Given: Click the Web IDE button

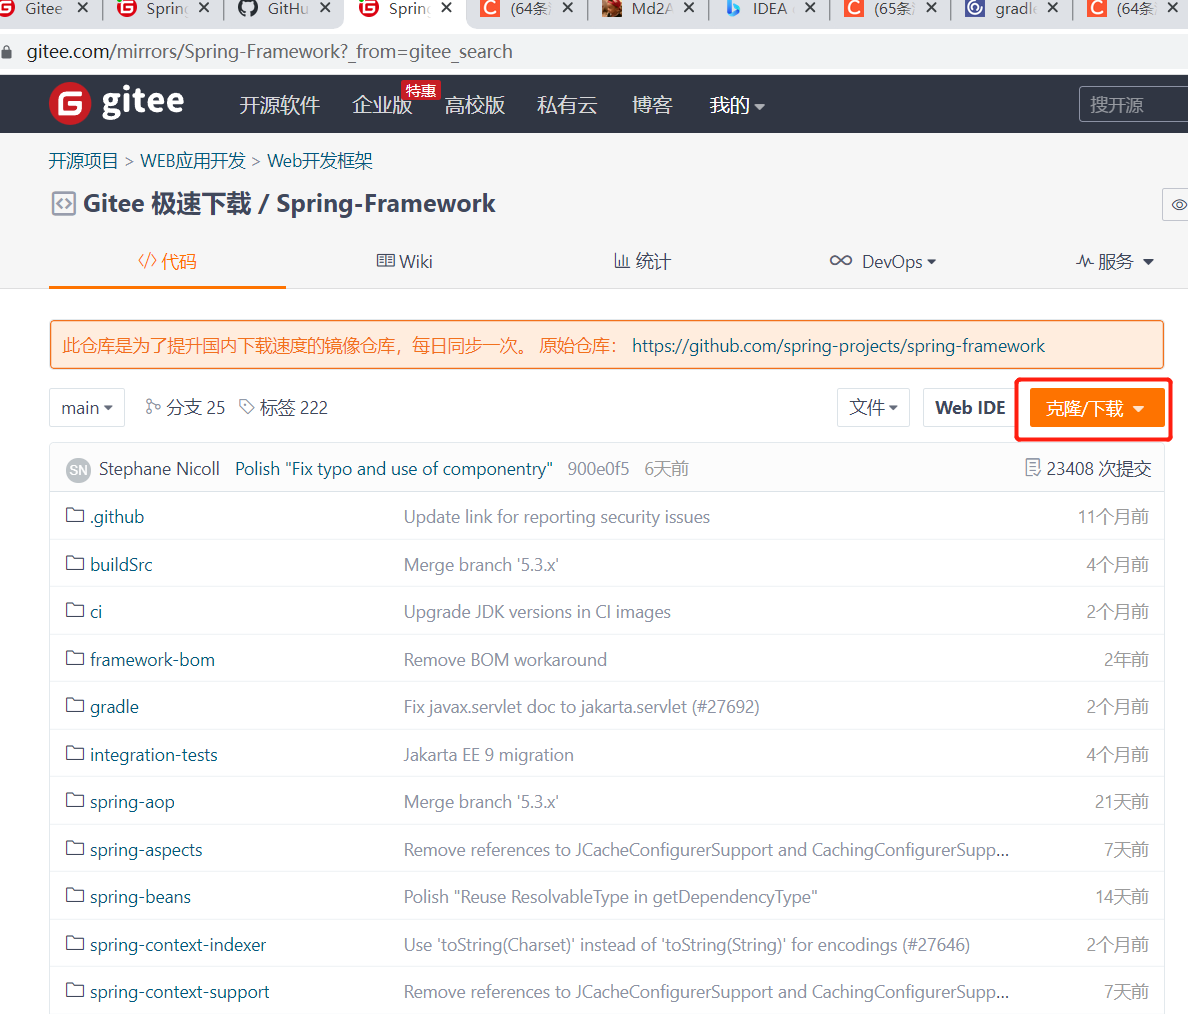Looking at the screenshot, I should point(970,408).
